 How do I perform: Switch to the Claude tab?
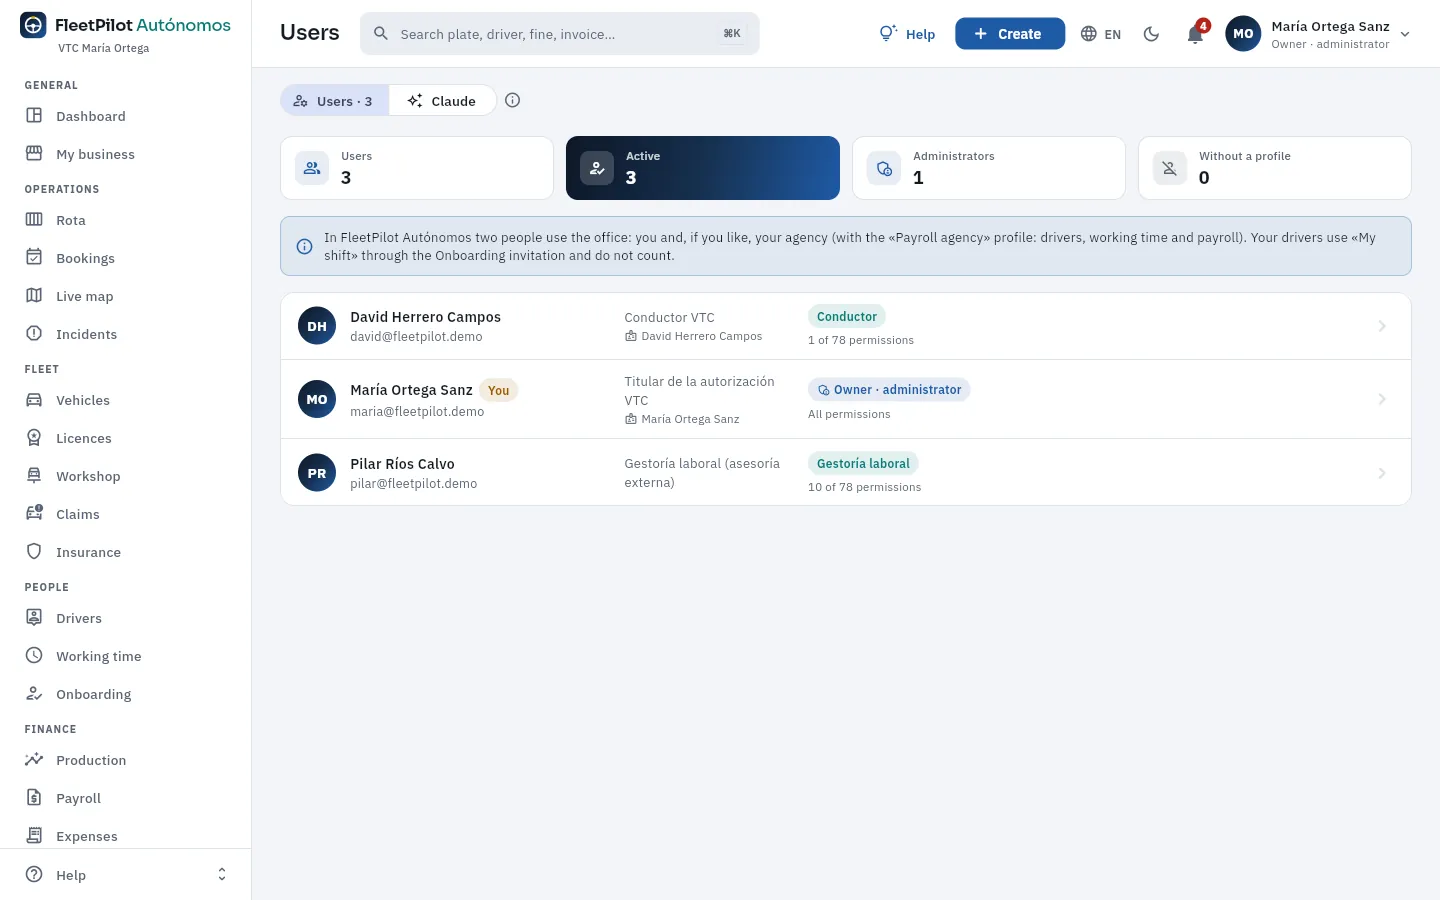[x=442, y=101]
